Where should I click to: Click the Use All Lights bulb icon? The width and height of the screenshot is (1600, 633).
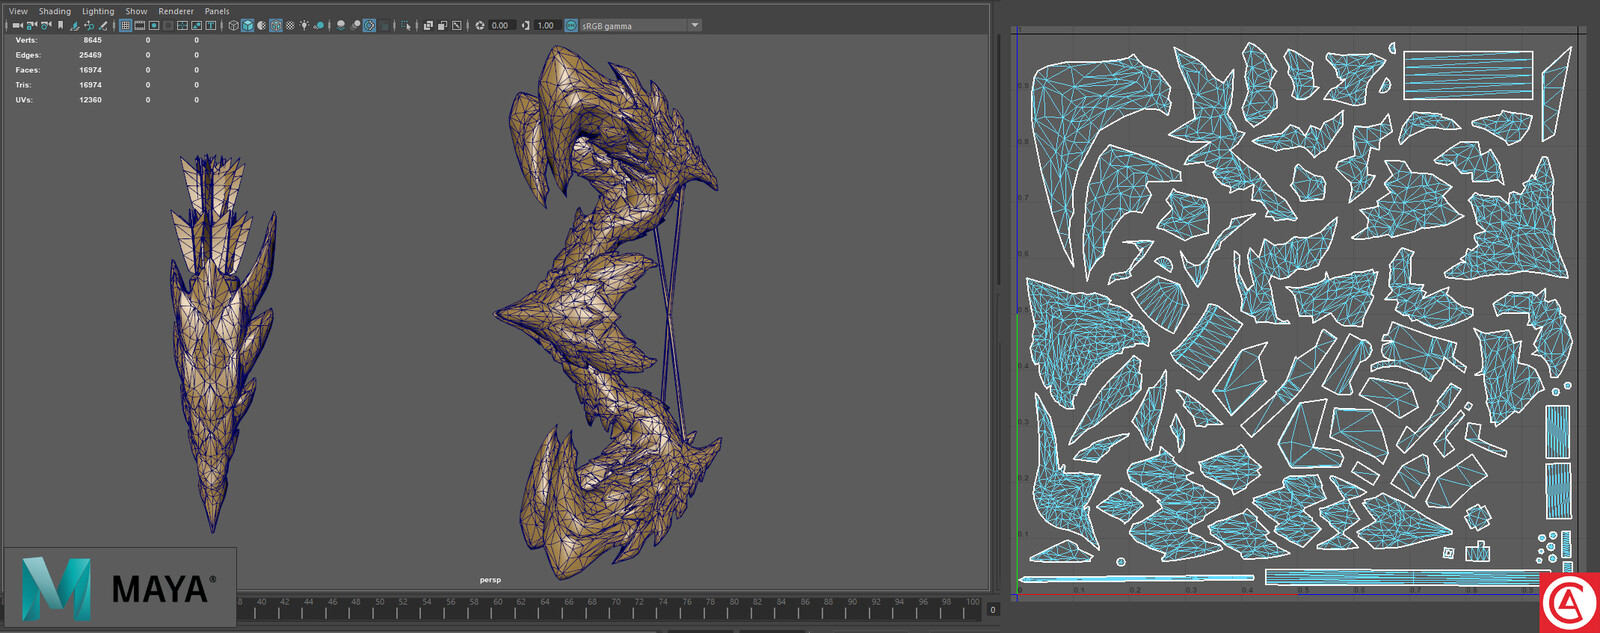tap(304, 25)
